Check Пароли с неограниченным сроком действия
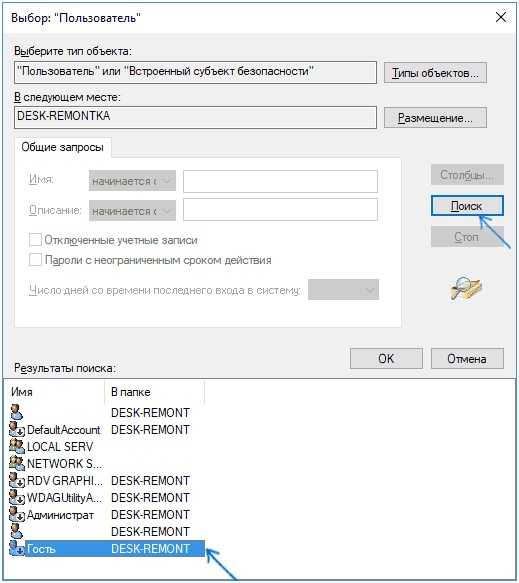The image size is (519, 583). [x=35, y=260]
